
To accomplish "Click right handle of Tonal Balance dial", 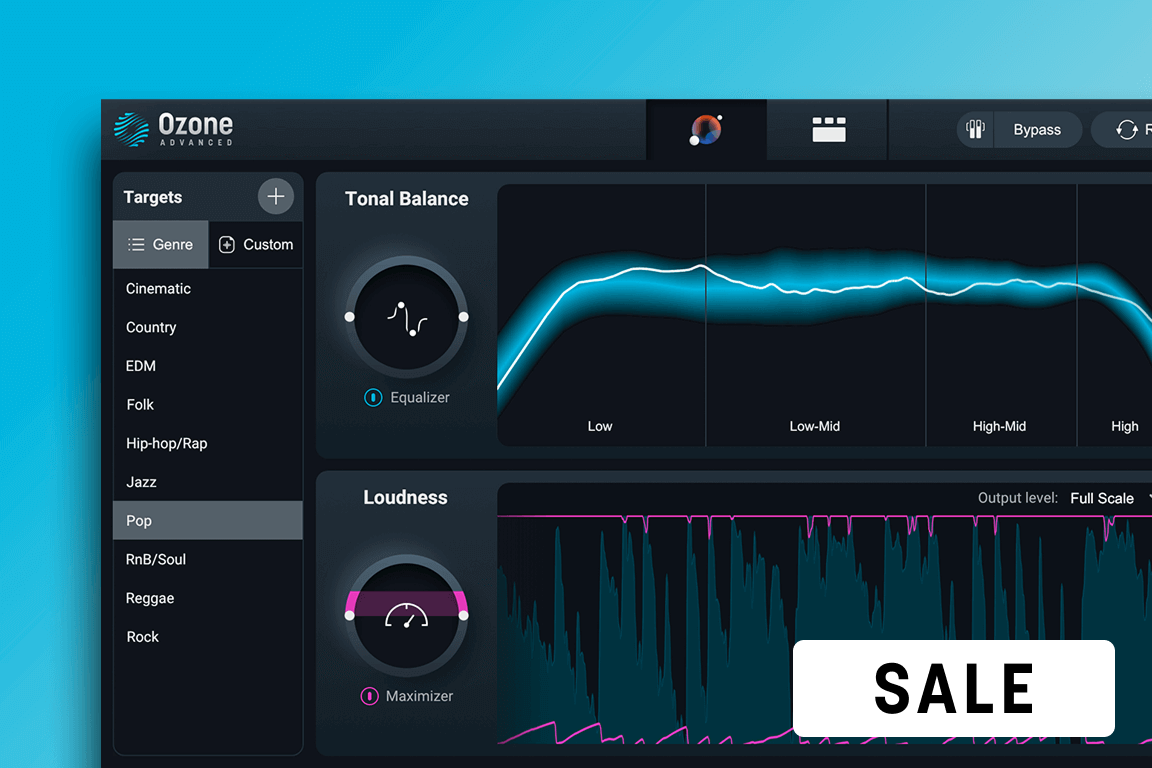I will (x=464, y=317).
